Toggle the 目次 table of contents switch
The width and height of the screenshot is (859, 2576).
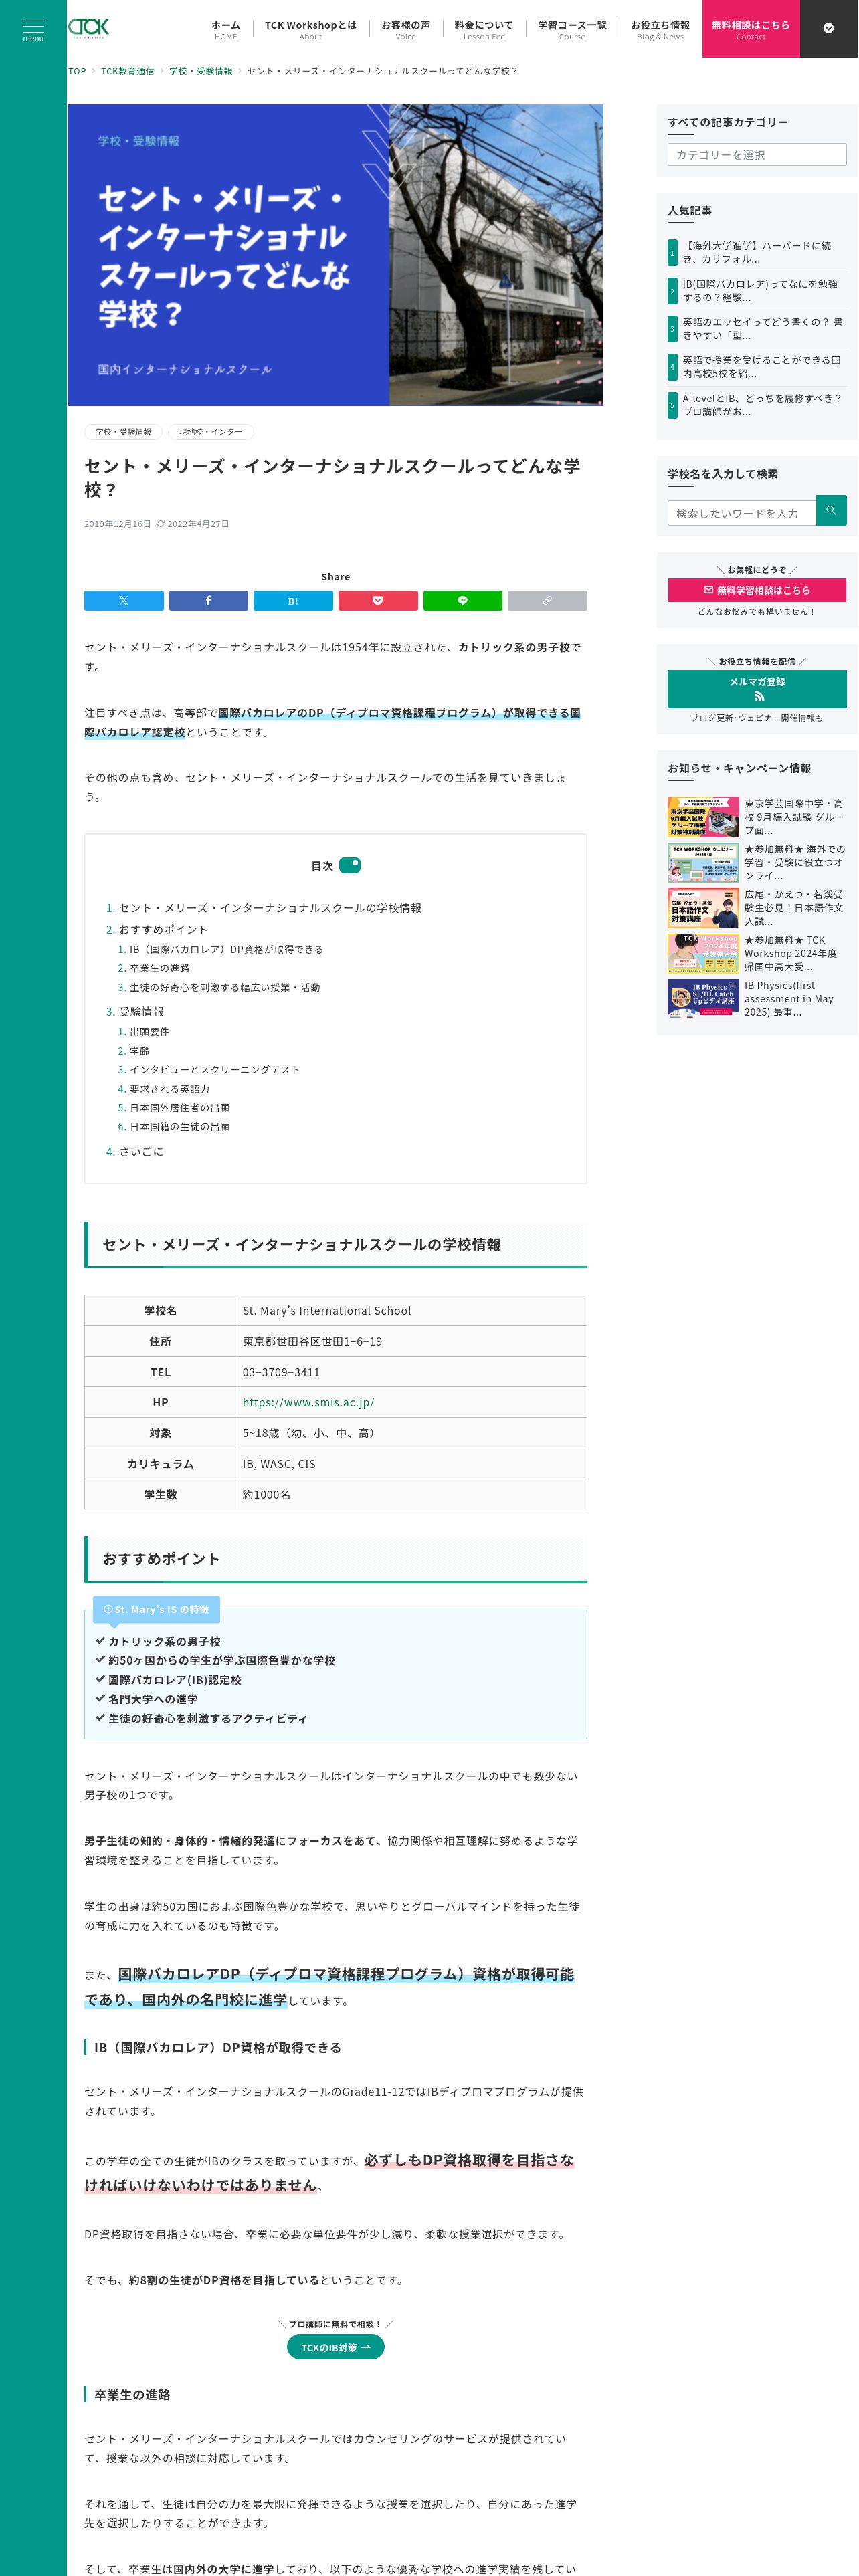coord(350,865)
